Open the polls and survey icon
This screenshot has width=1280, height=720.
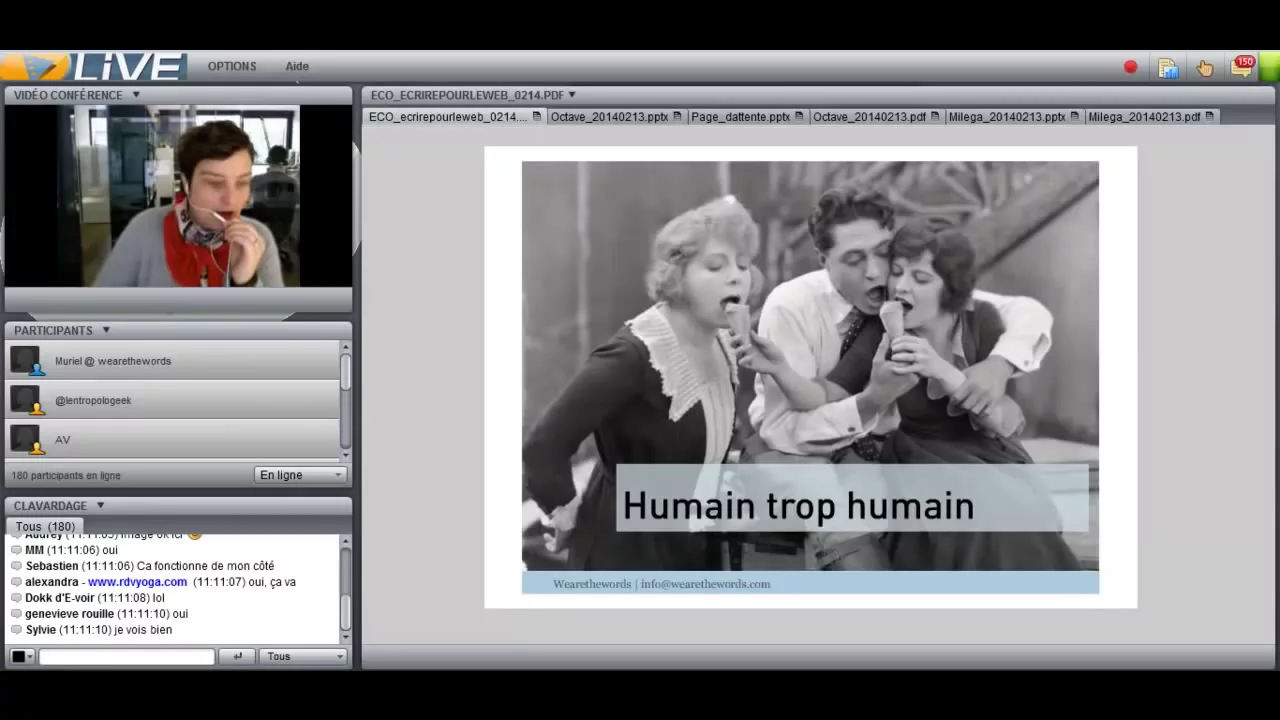pyautogui.click(x=1167, y=68)
